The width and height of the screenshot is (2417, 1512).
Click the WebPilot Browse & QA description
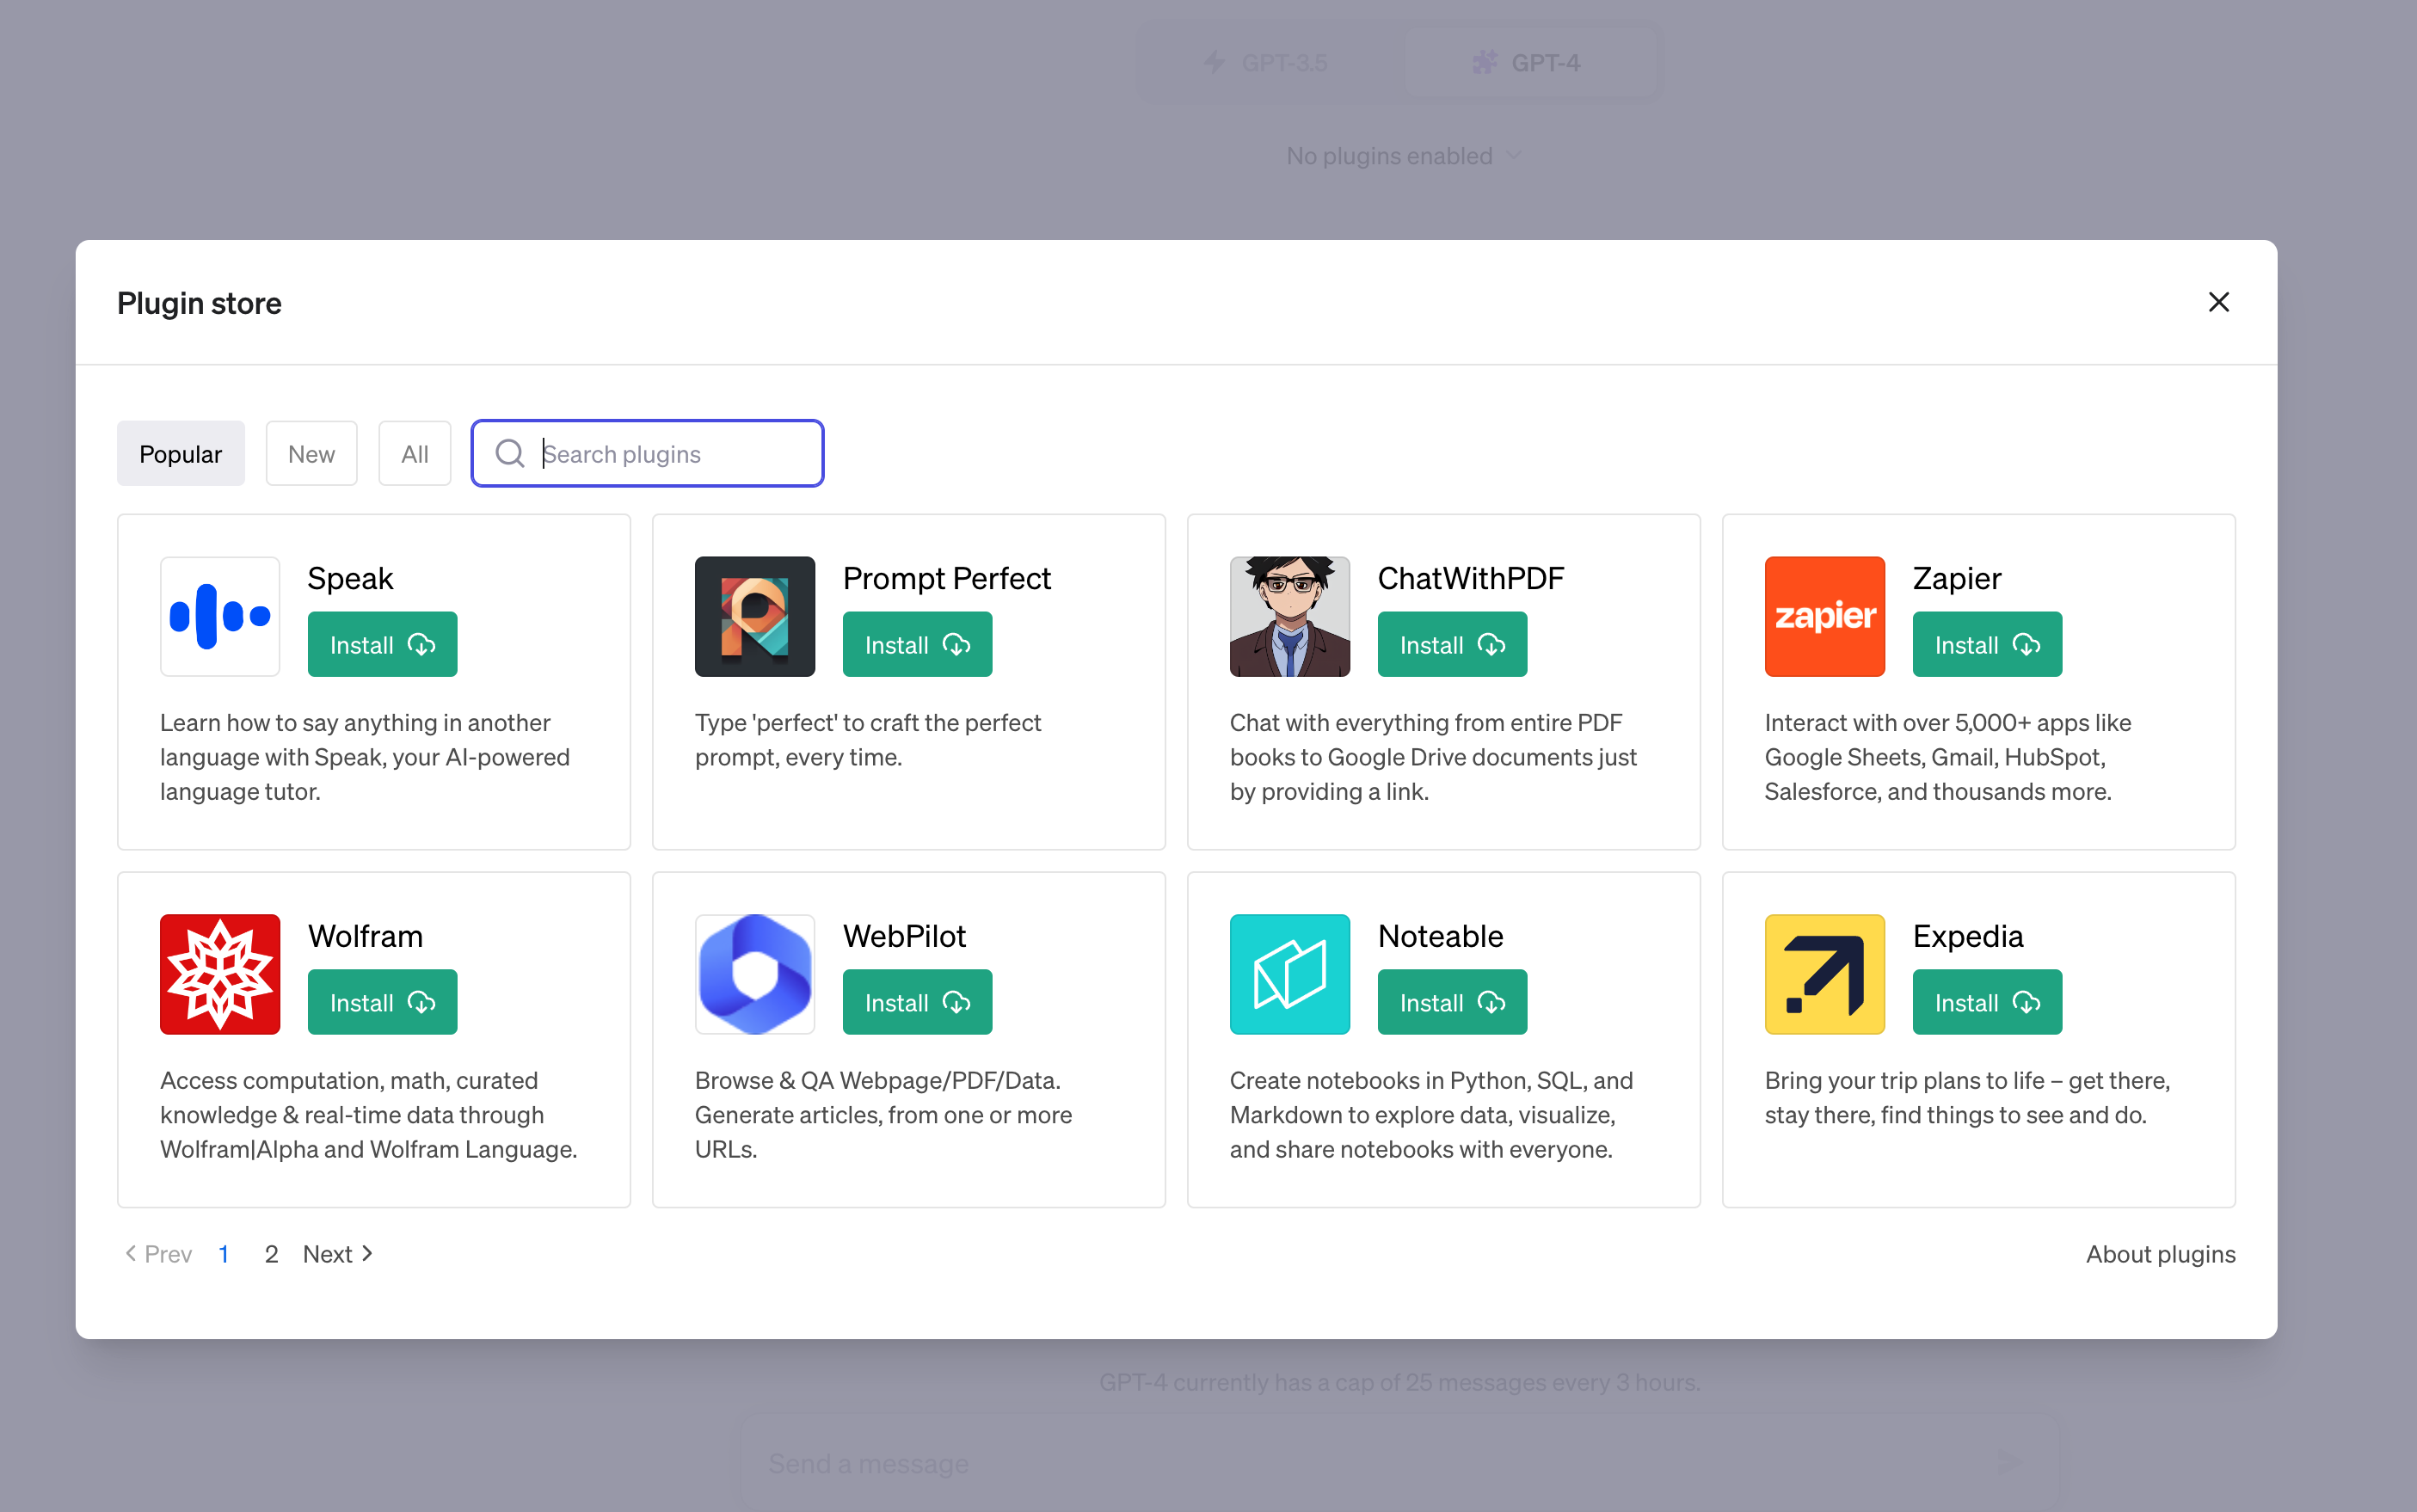point(884,1115)
